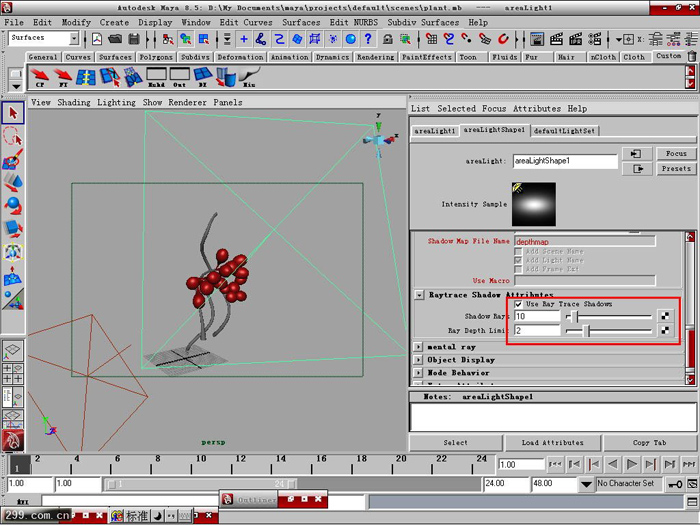Click the FT shelf button
This screenshot has height=525, width=700.
[x=62, y=77]
